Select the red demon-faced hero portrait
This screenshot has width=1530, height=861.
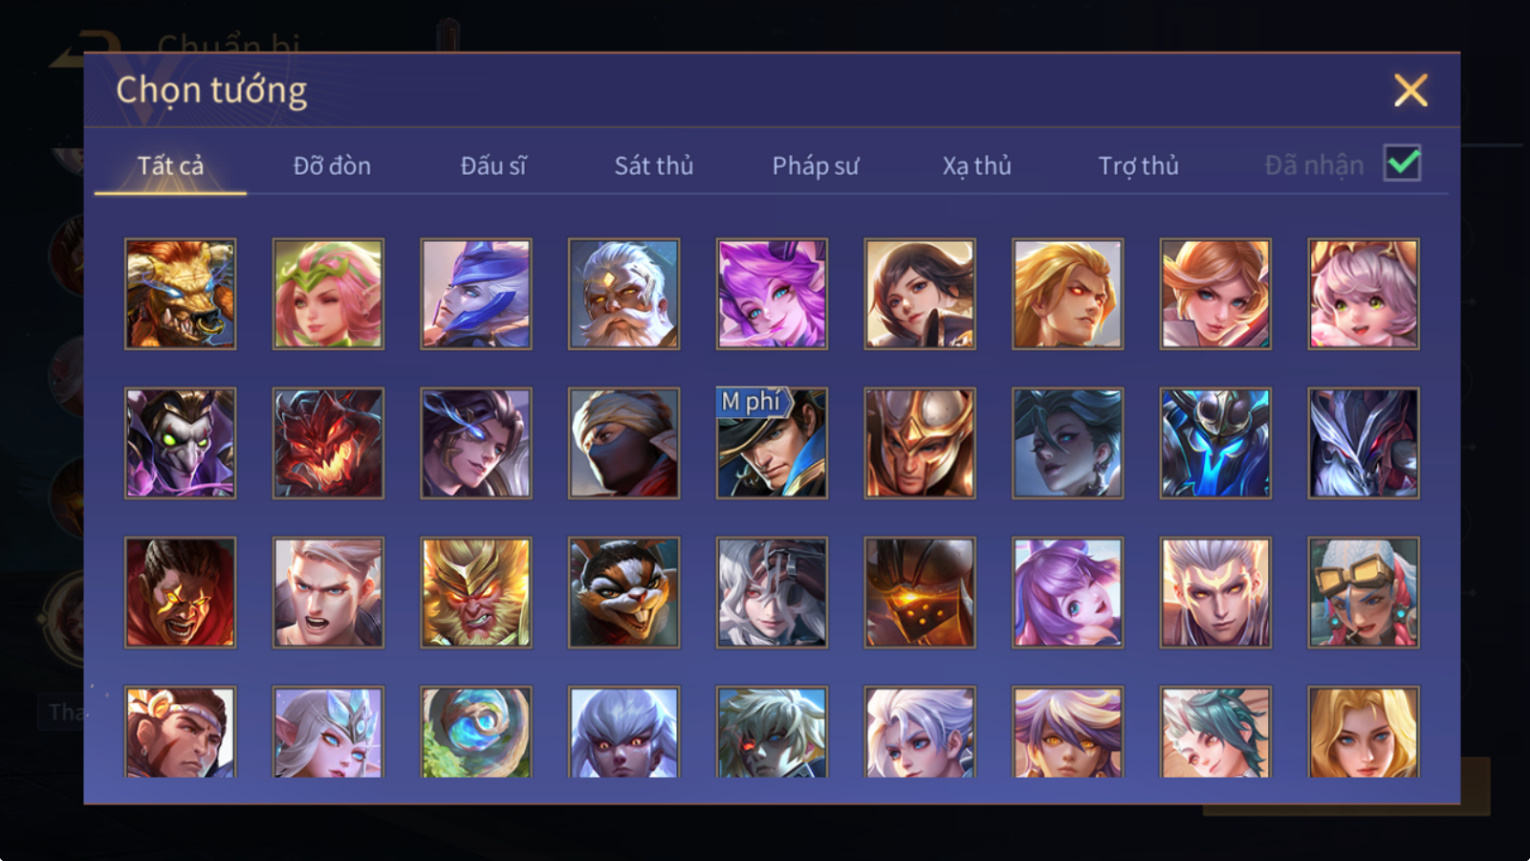click(328, 443)
